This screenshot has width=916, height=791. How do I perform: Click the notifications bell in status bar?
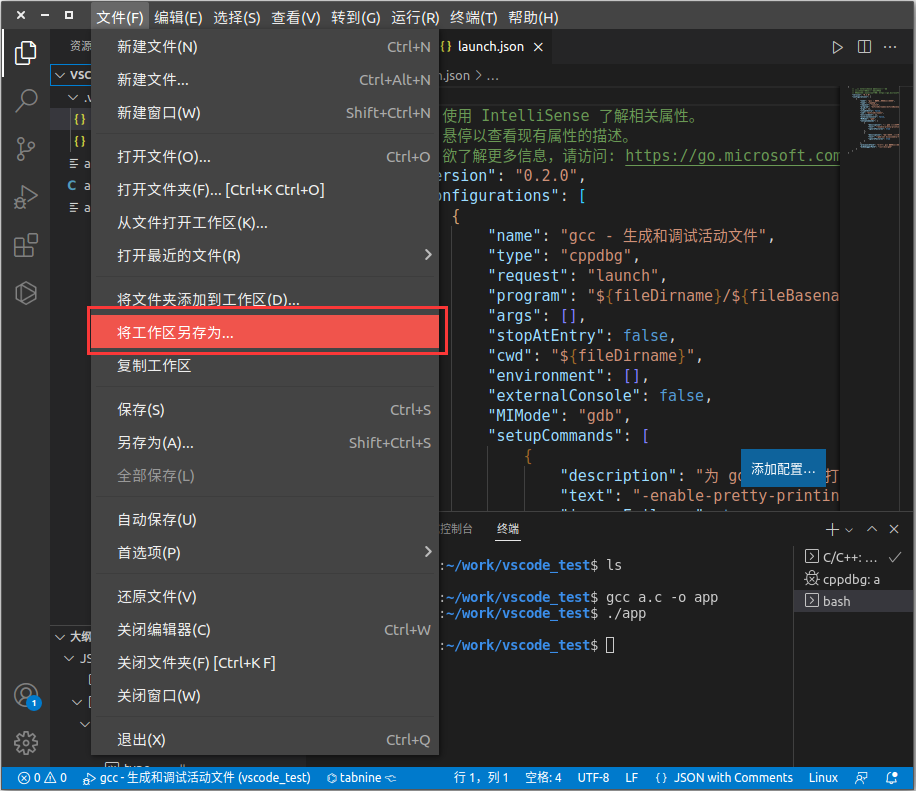[891, 778]
